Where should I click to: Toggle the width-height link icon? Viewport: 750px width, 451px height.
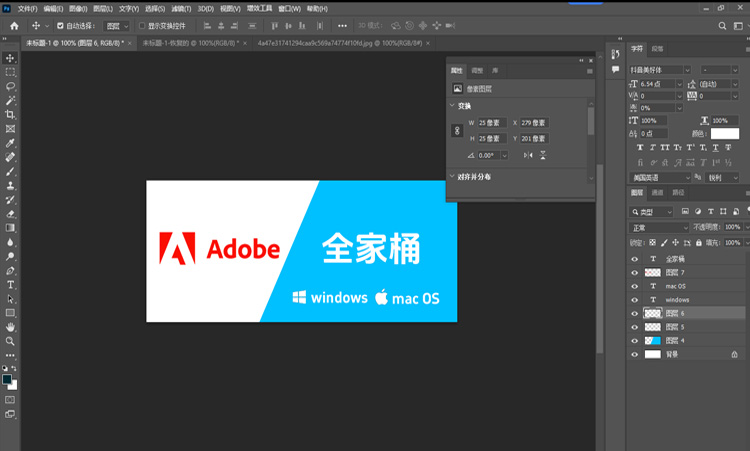457,131
